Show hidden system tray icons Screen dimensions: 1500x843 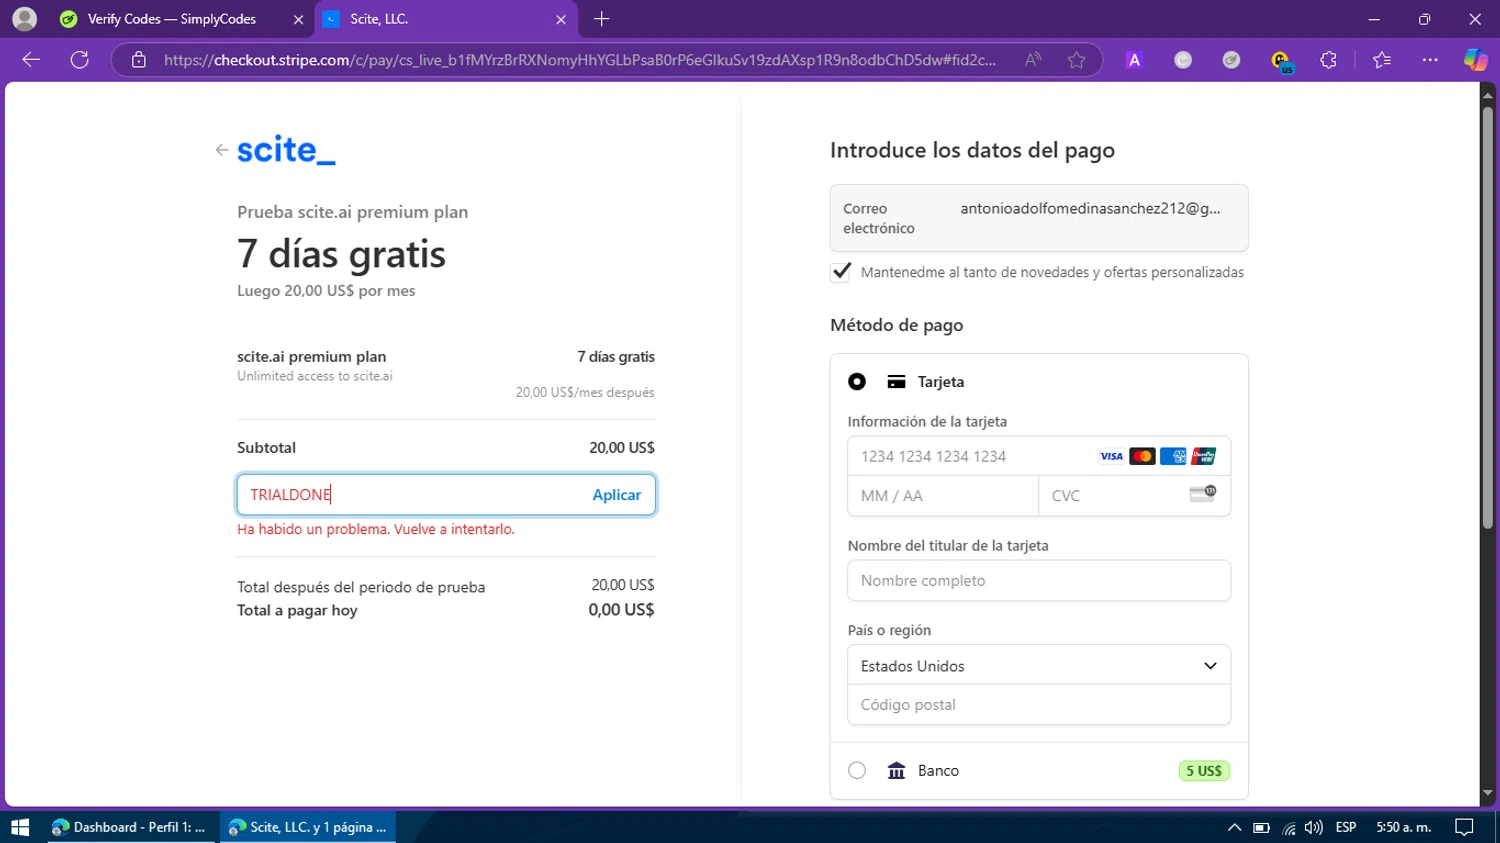(1234, 827)
